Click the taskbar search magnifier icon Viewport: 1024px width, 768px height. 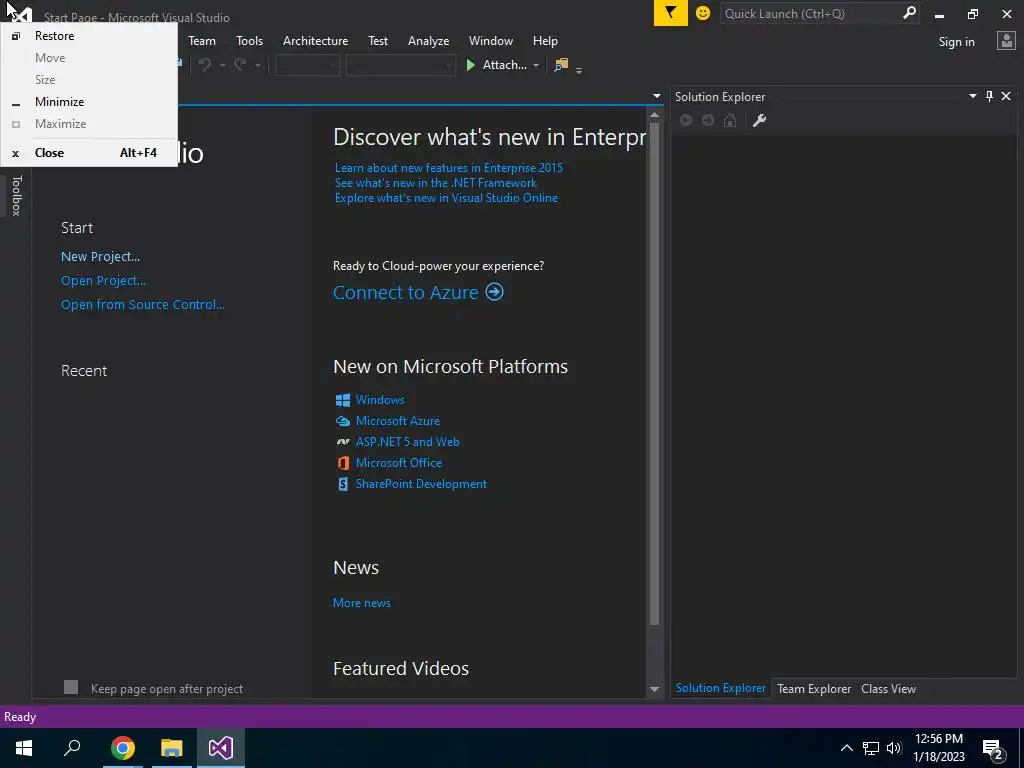(72, 748)
